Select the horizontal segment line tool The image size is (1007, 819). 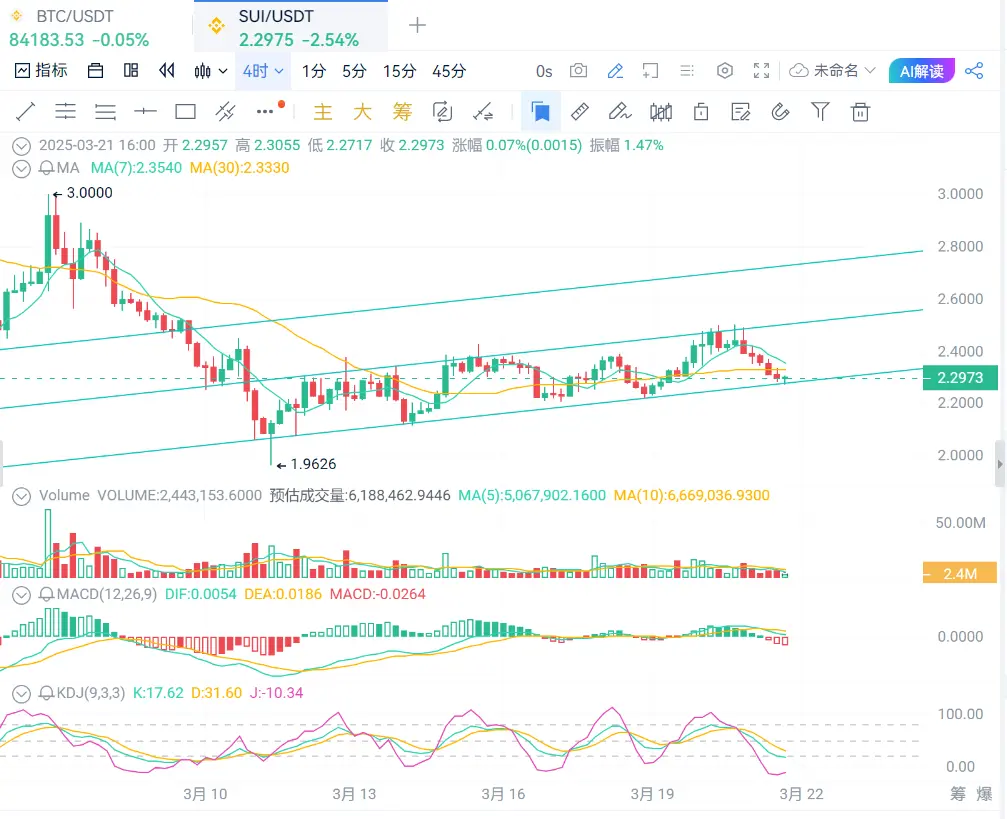pos(145,112)
